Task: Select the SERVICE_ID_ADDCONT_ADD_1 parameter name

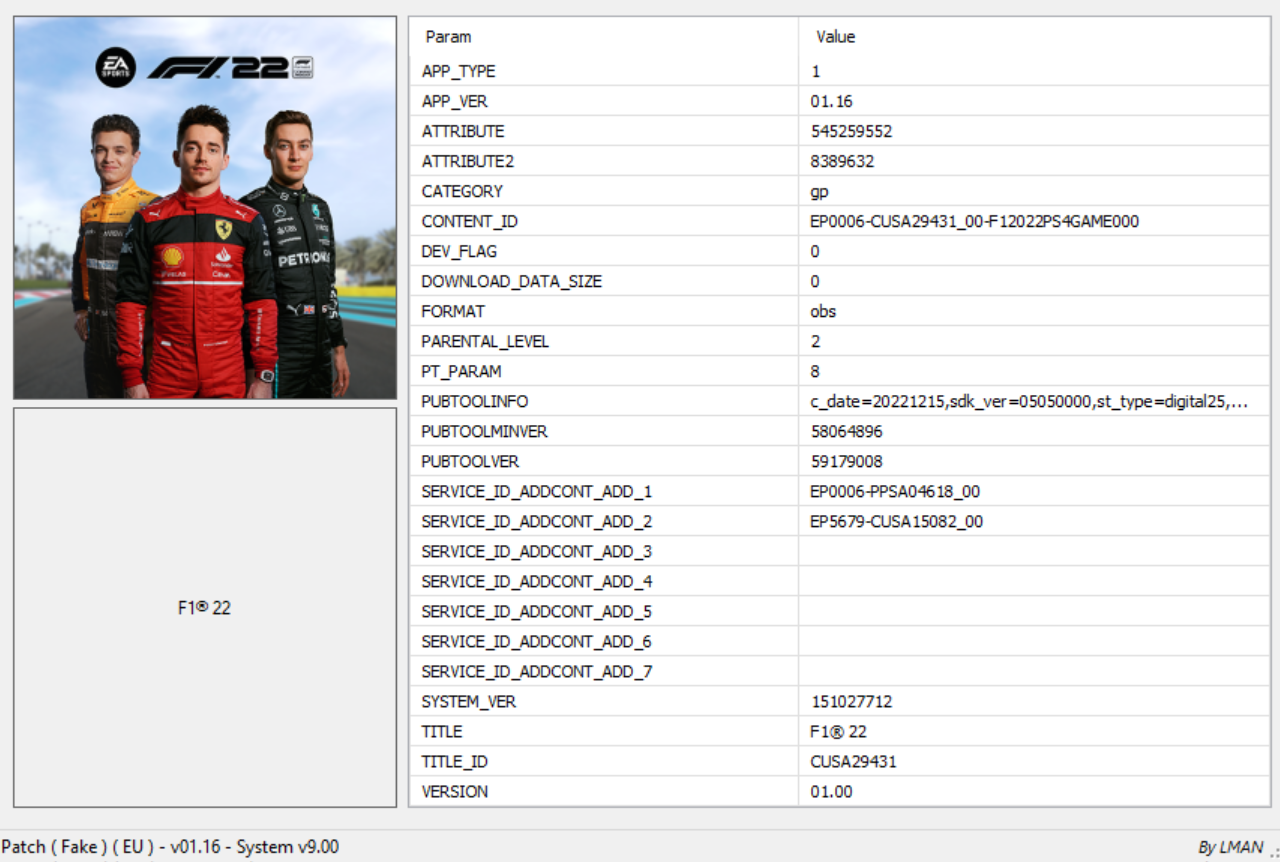Action: click(536, 491)
